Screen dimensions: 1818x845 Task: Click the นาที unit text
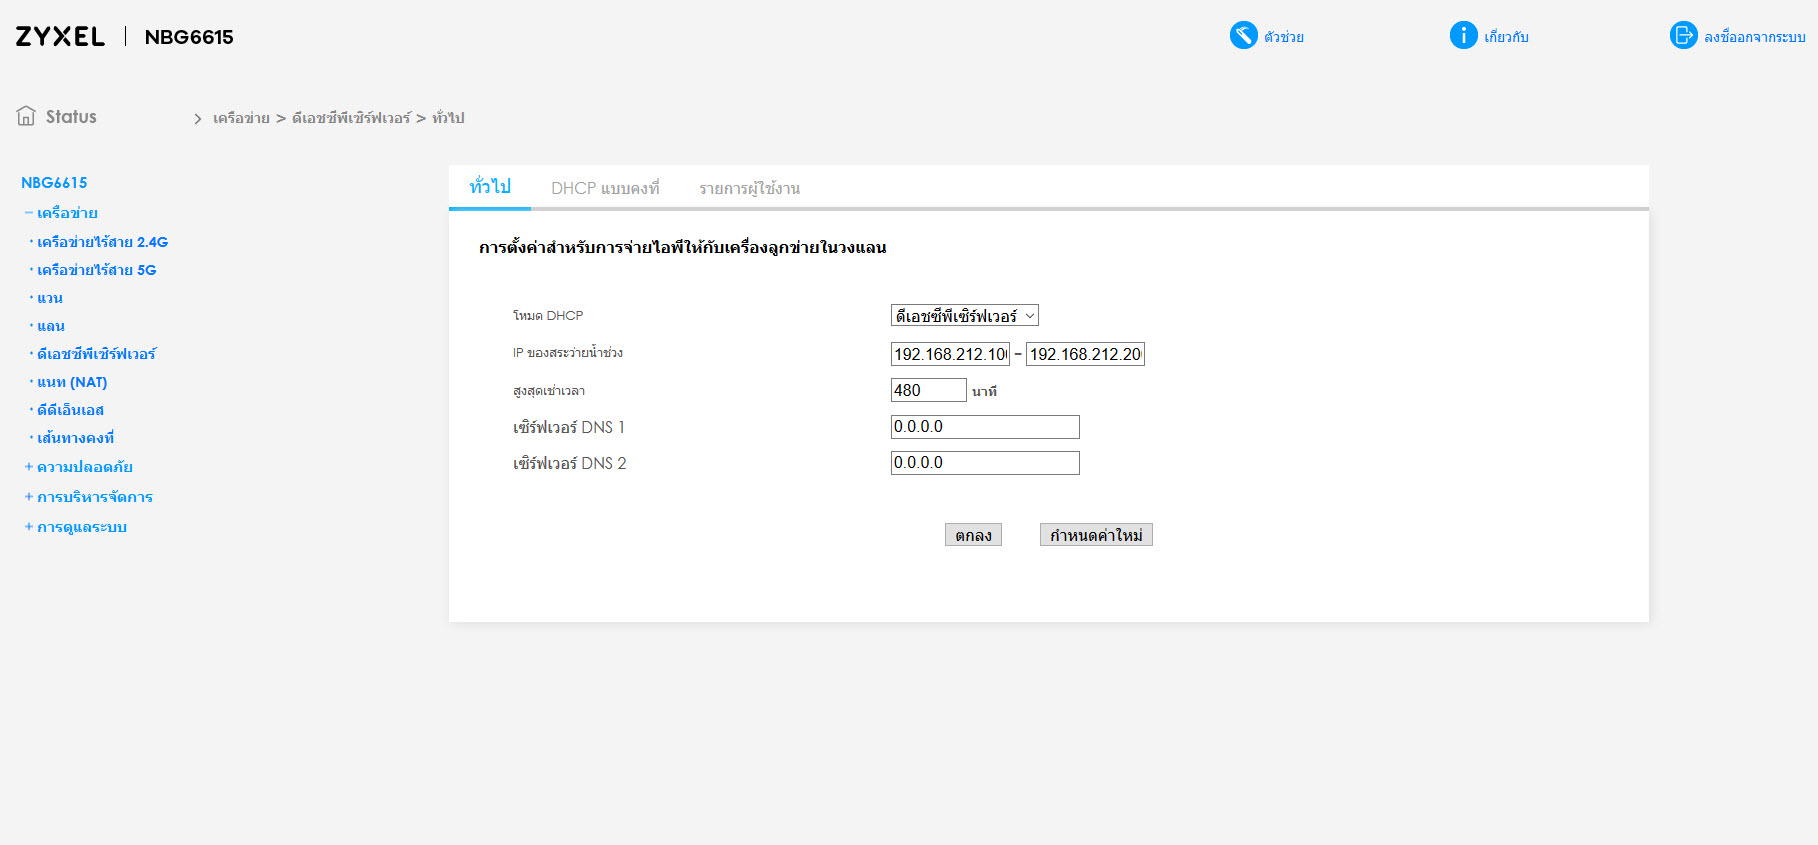click(984, 391)
